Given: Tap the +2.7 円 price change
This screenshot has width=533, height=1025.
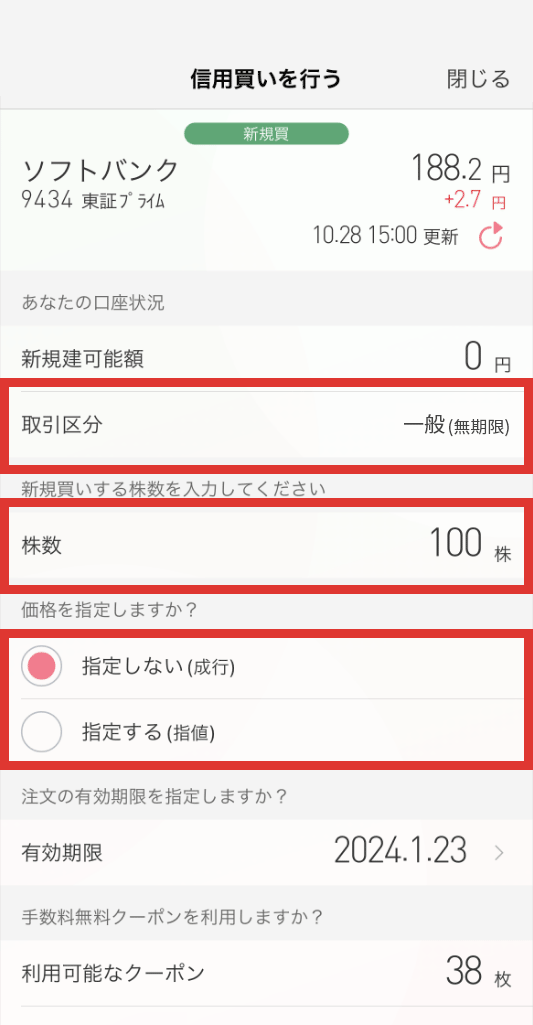Looking at the screenshot, I should [x=475, y=201].
